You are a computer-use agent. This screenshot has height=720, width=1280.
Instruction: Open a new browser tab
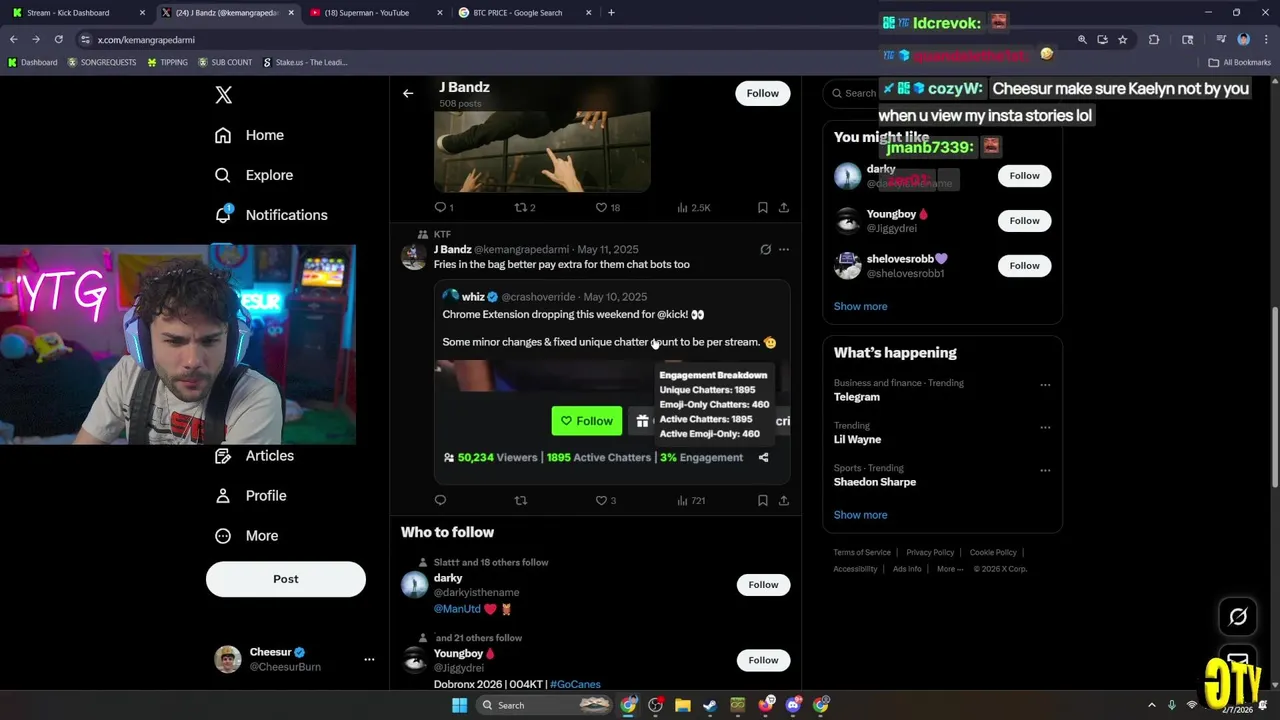point(611,13)
